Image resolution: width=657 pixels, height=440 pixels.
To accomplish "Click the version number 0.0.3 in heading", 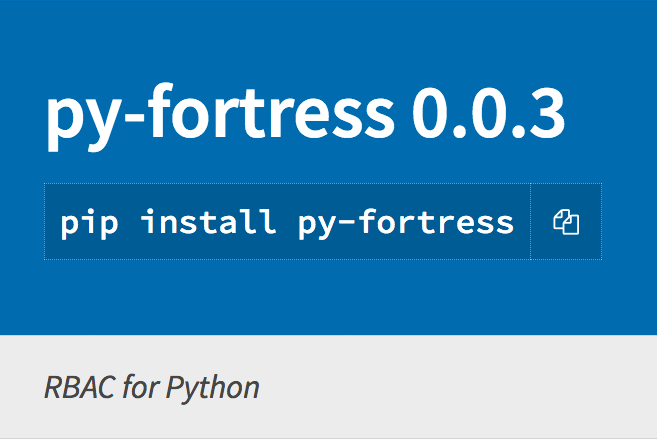I will click(x=488, y=116).
